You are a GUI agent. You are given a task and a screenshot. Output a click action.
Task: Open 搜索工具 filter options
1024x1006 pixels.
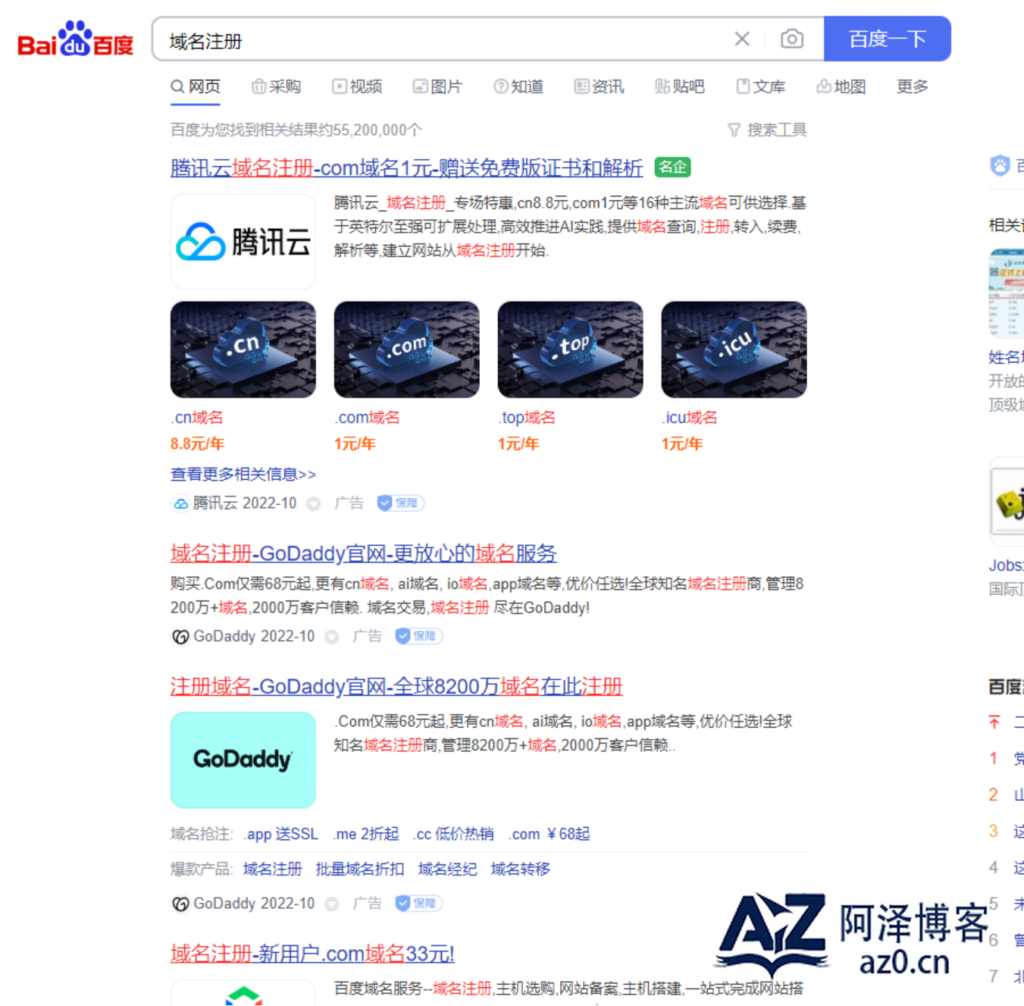(x=767, y=130)
